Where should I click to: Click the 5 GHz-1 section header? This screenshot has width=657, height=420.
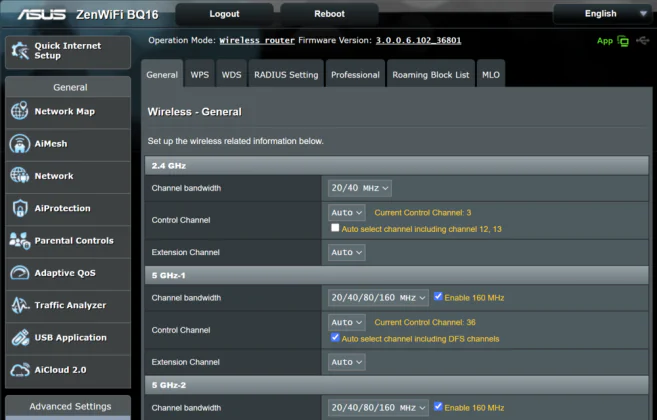tap(396, 275)
